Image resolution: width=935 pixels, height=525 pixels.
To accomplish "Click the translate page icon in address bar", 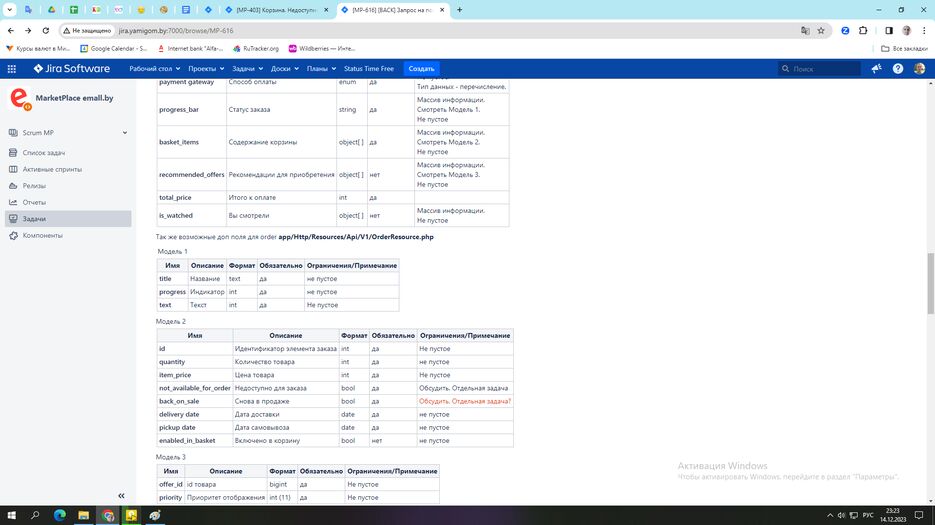I will (805, 30).
